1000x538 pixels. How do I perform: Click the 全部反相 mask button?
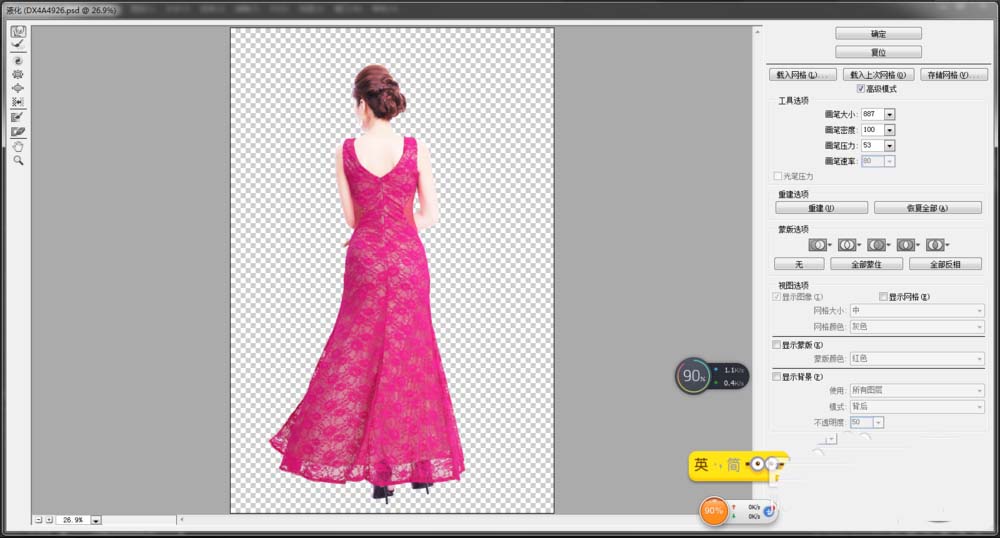pos(944,264)
